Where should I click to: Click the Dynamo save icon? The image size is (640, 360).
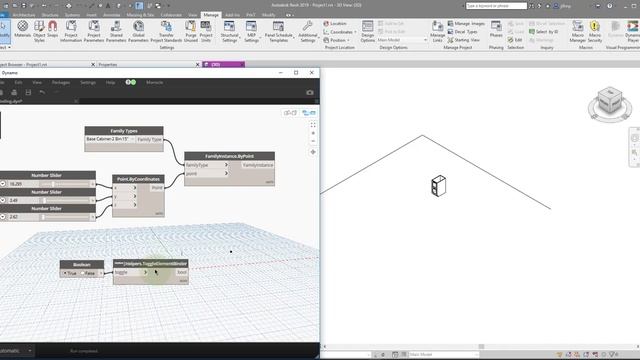pyautogui.click(x=28, y=93)
